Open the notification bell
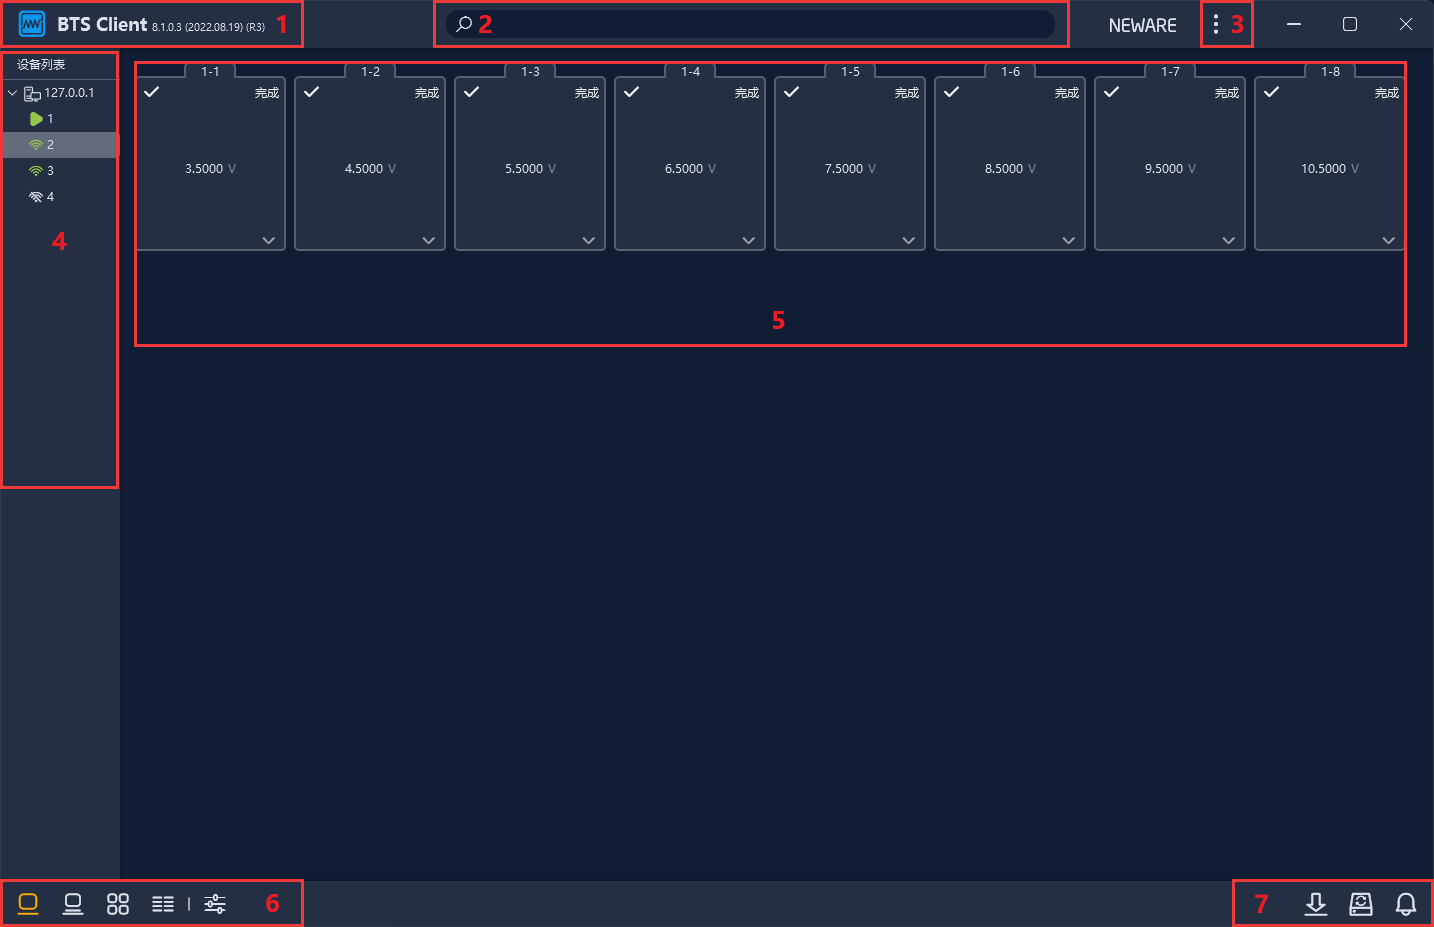The height and width of the screenshot is (927, 1434). [1406, 904]
